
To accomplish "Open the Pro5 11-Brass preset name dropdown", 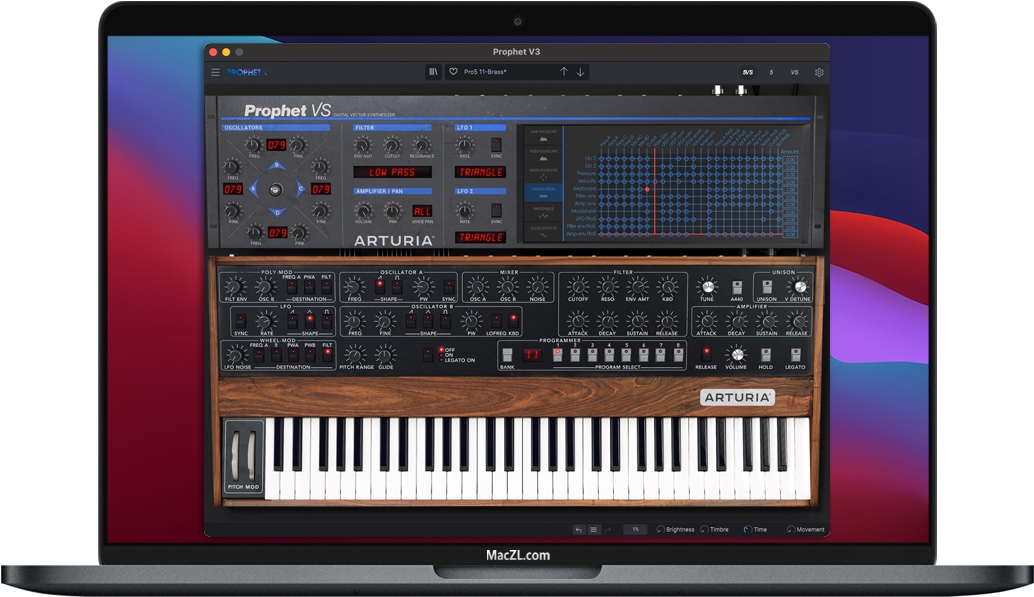I will click(500, 72).
